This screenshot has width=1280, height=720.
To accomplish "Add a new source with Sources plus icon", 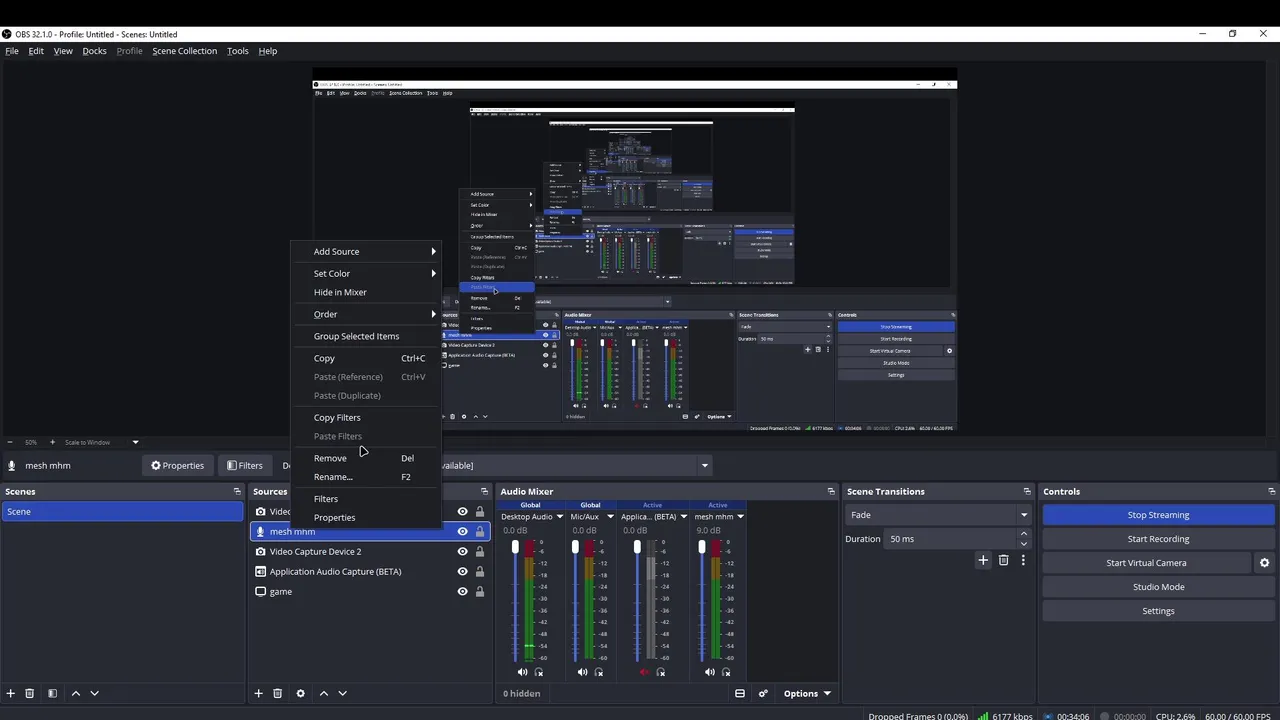I will tap(258, 693).
